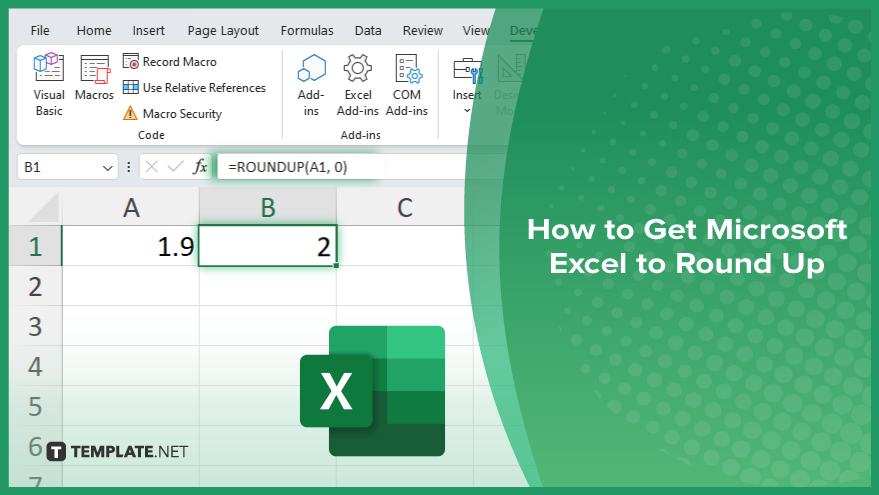Screen dimensions: 879x495
Task: Select column A header
Action: click(131, 207)
